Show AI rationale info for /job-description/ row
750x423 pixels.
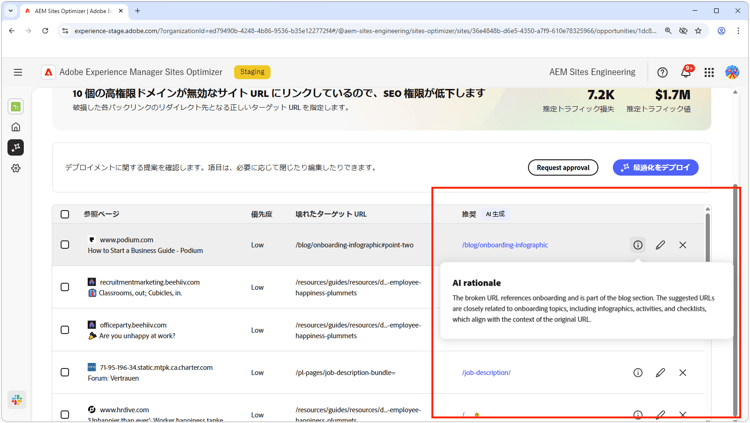(x=638, y=373)
